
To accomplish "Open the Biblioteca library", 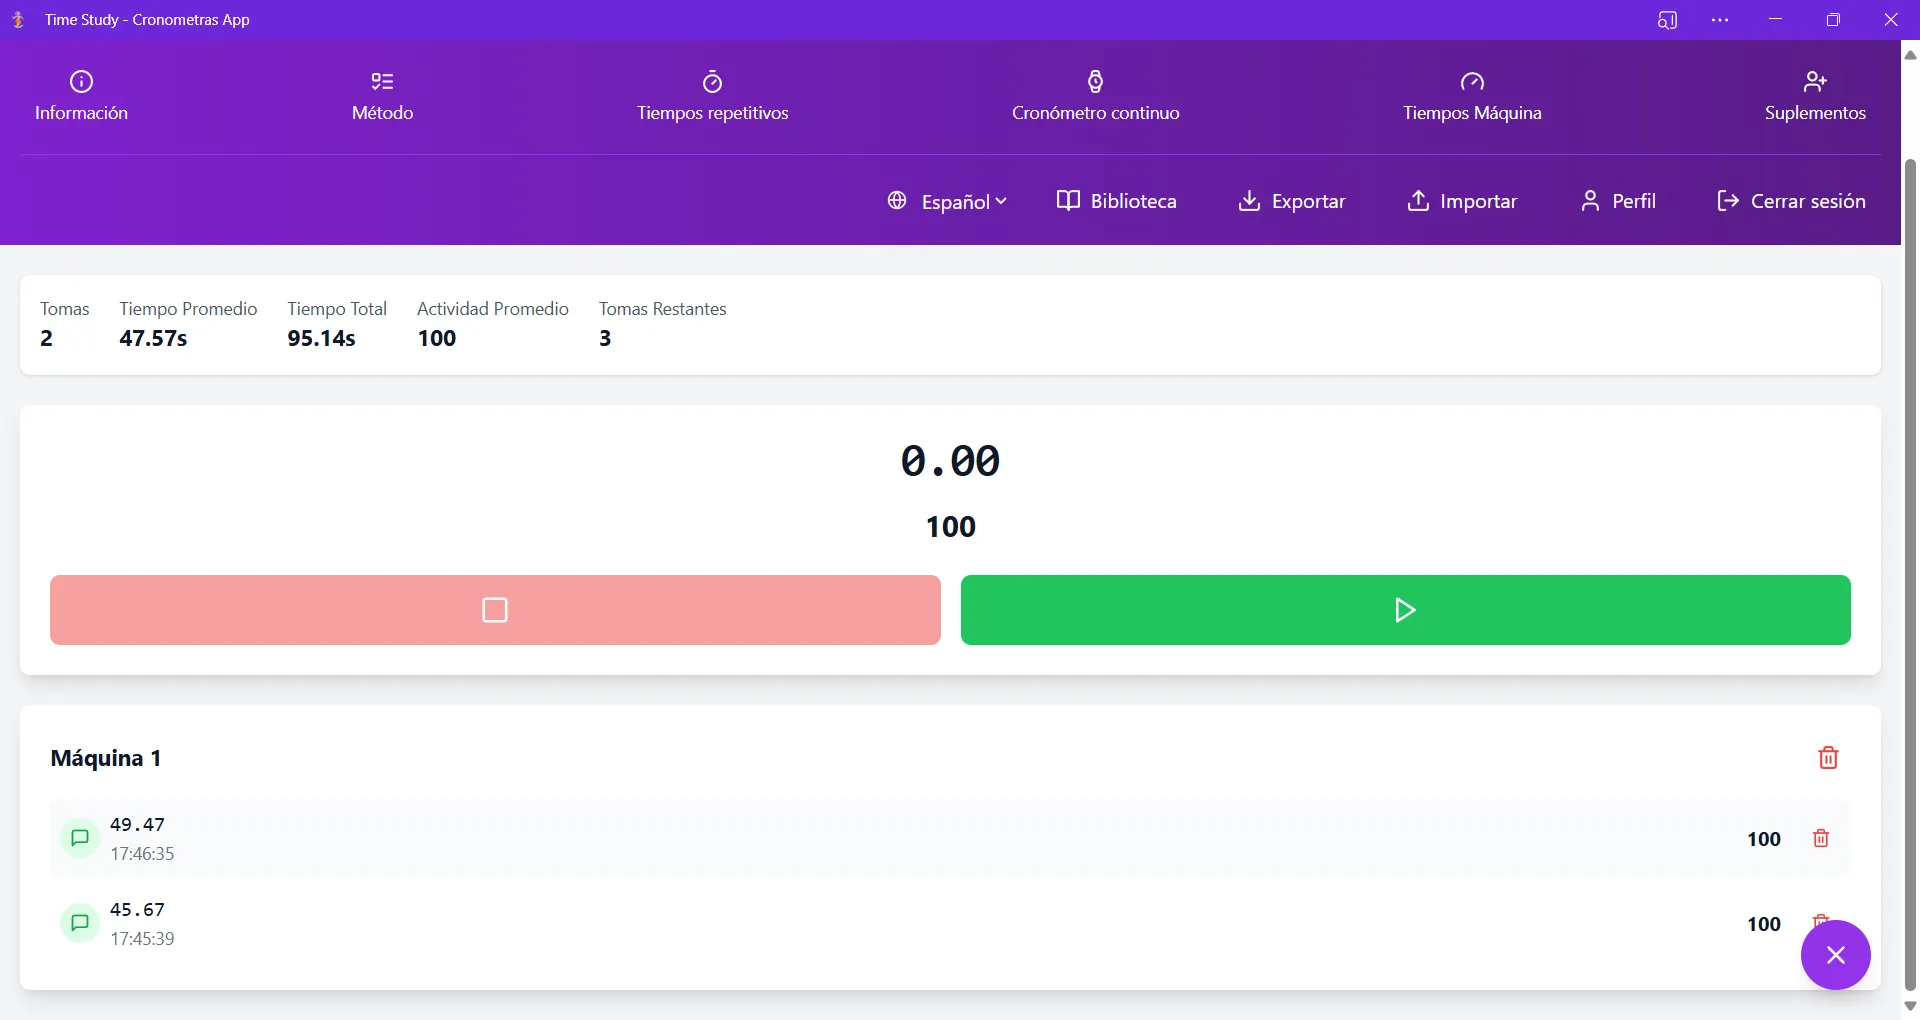I will tap(1117, 201).
